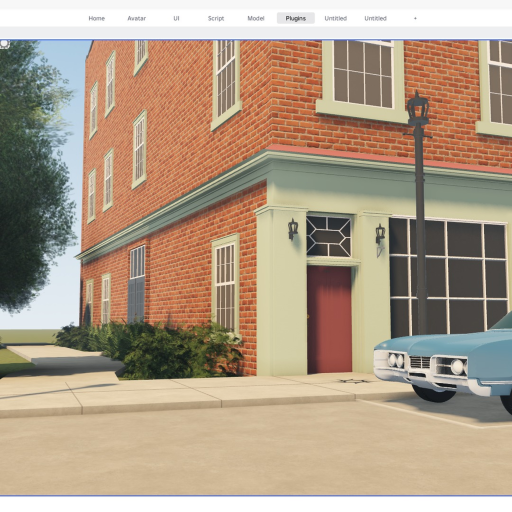Select the blue vintage car model
The height and width of the screenshot is (512, 512).
tap(443, 363)
